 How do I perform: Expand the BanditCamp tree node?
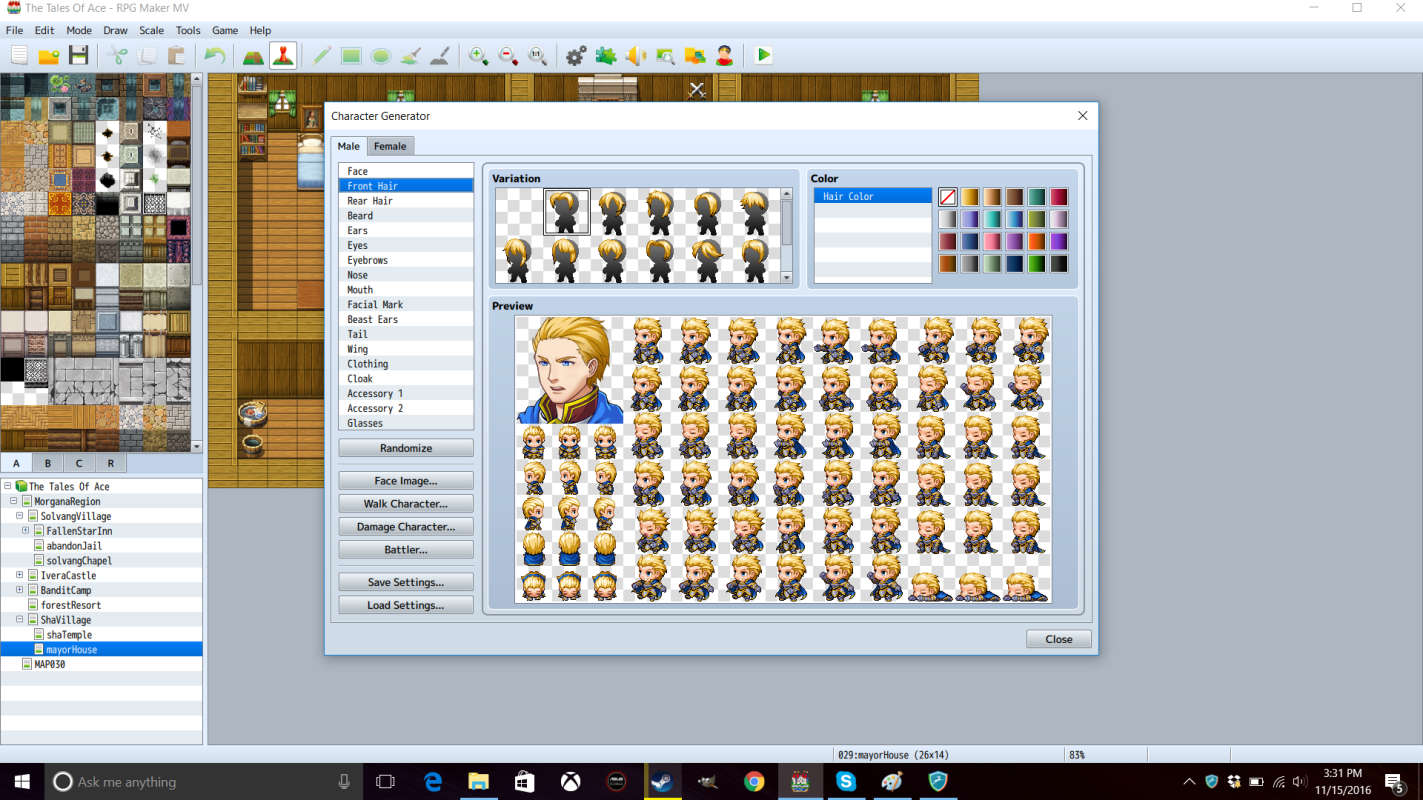click(20, 590)
